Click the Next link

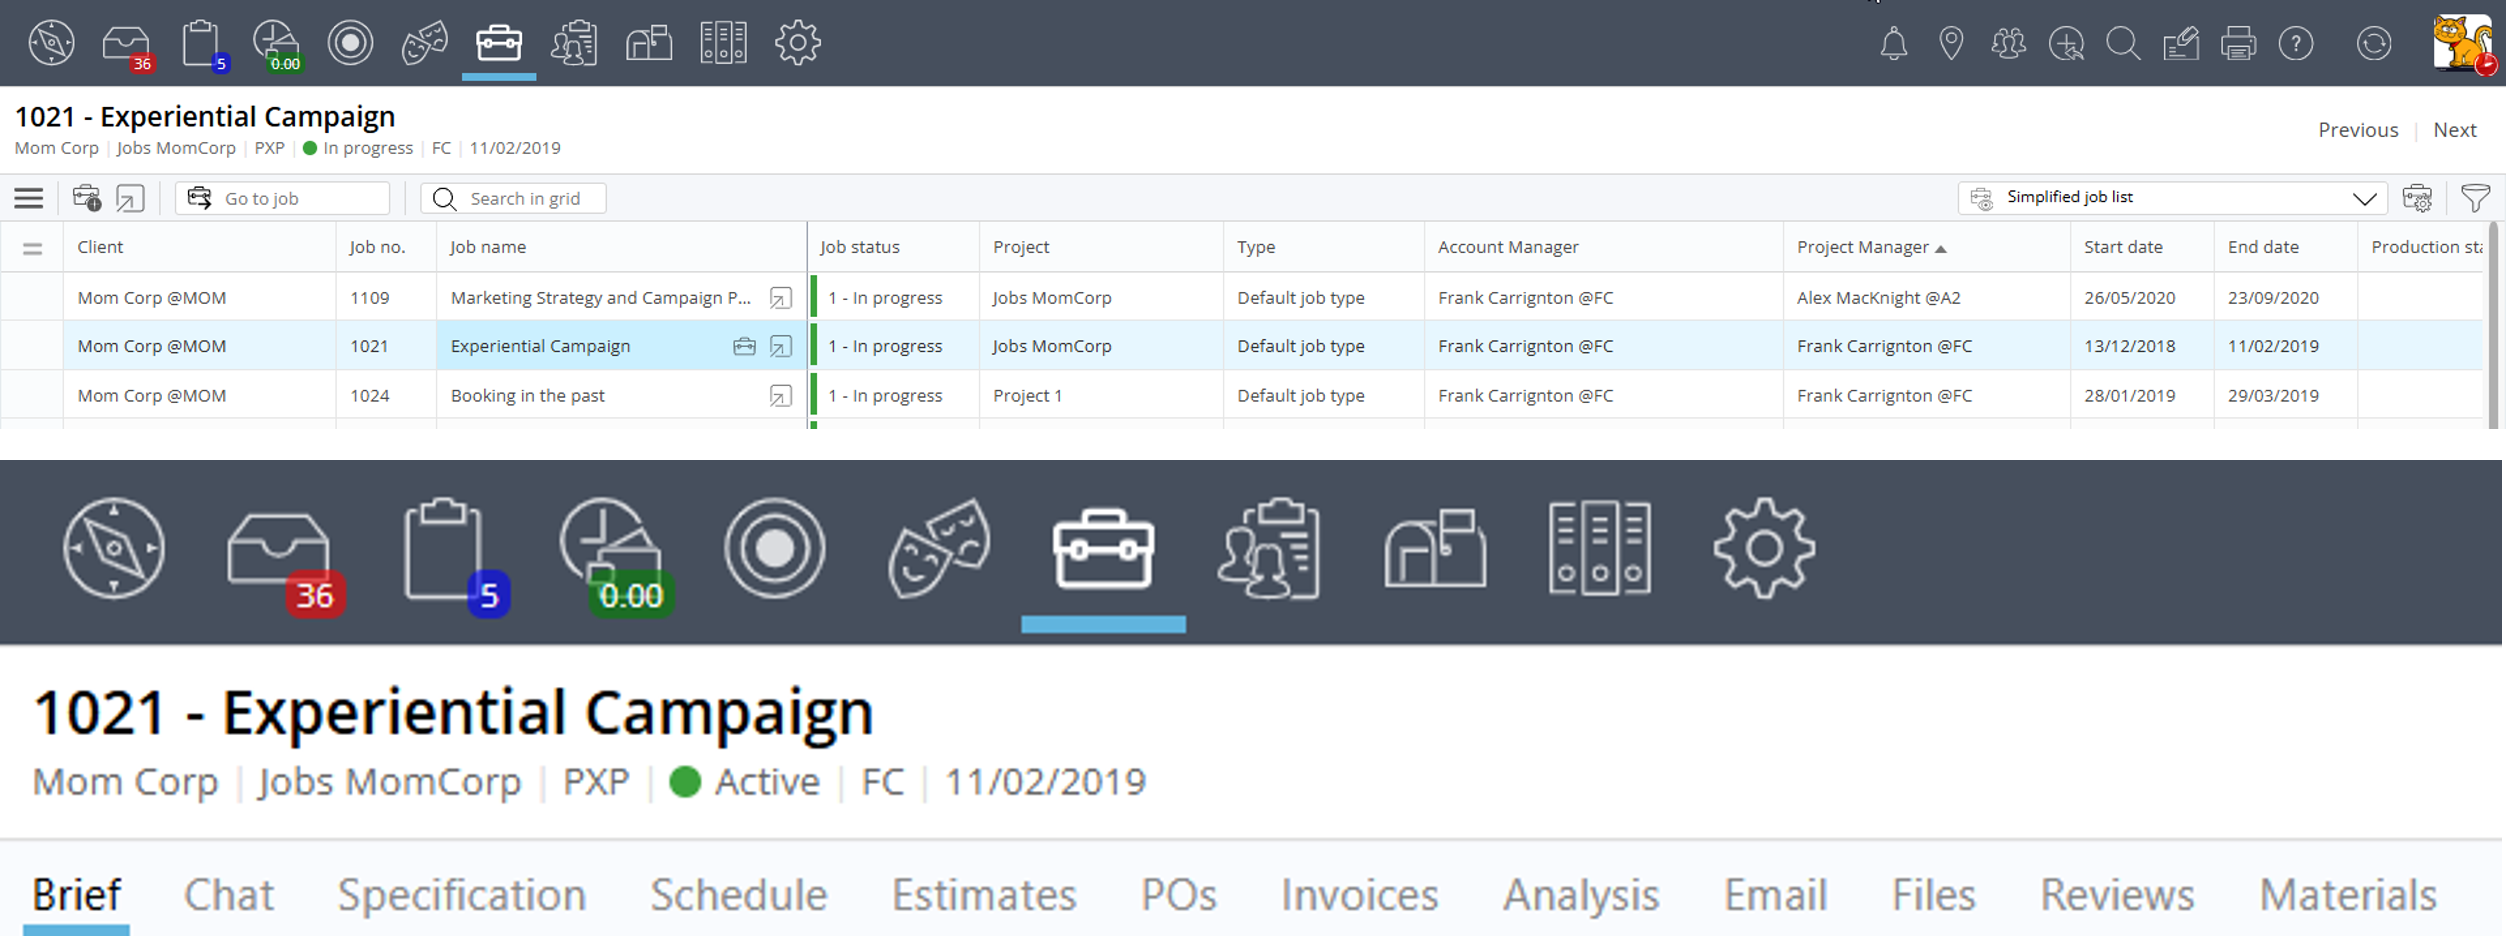tap(2454, 130)
